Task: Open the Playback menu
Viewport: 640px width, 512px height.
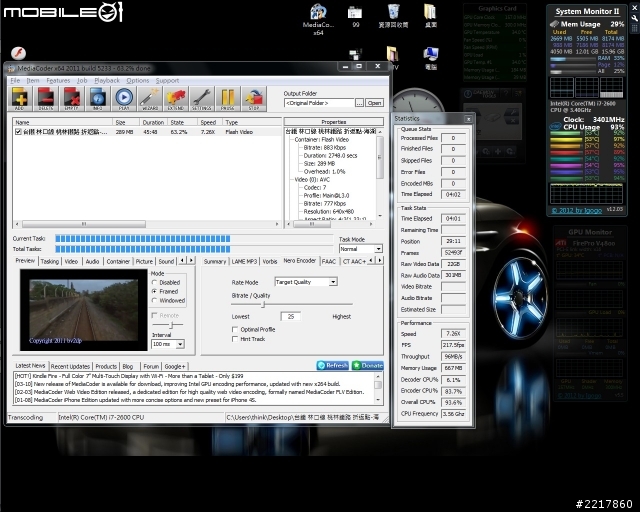Action: coord(107,80)
